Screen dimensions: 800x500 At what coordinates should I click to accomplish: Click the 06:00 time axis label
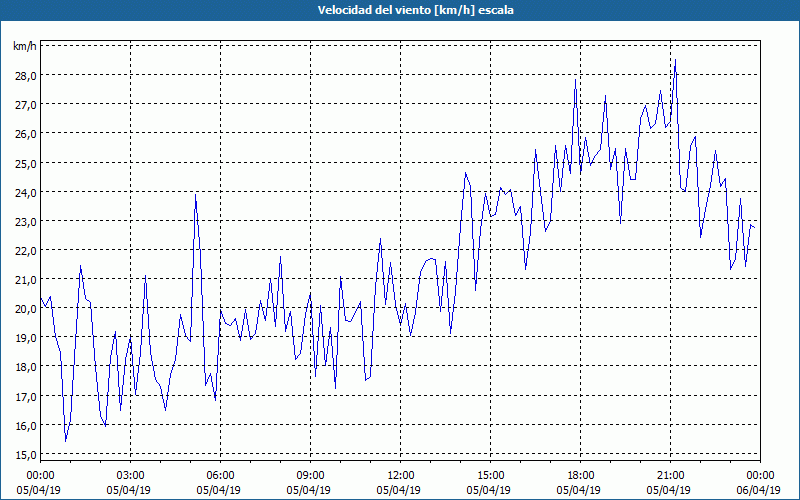pos(220,476)
